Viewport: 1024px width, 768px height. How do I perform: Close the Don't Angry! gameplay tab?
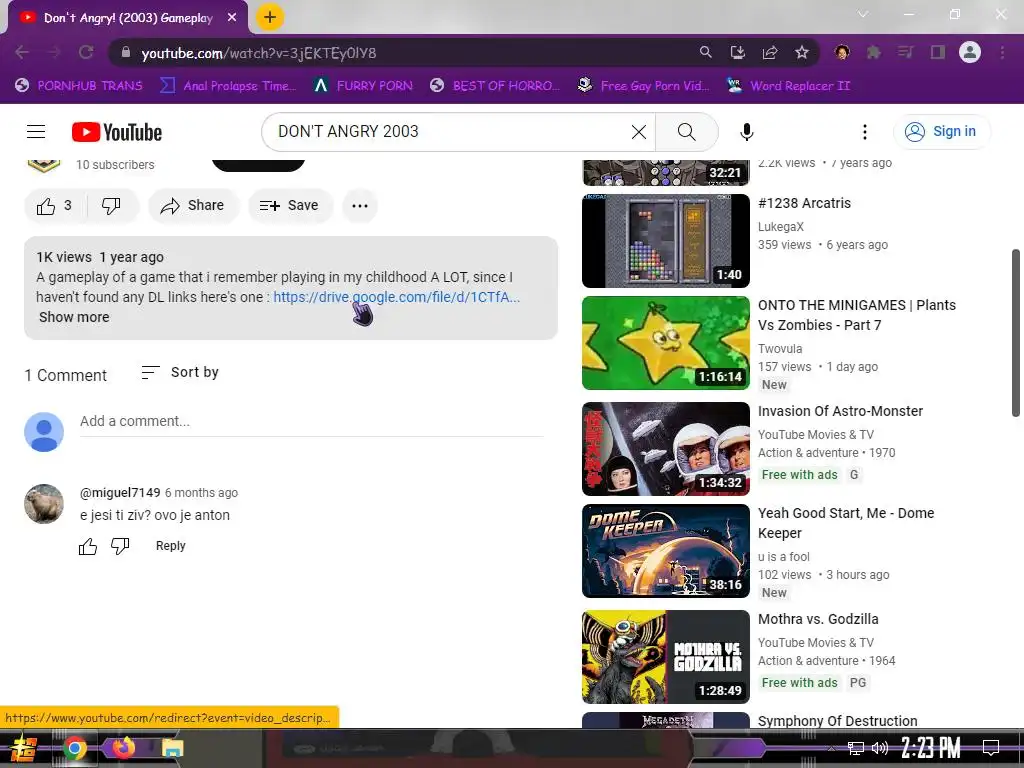232,18
